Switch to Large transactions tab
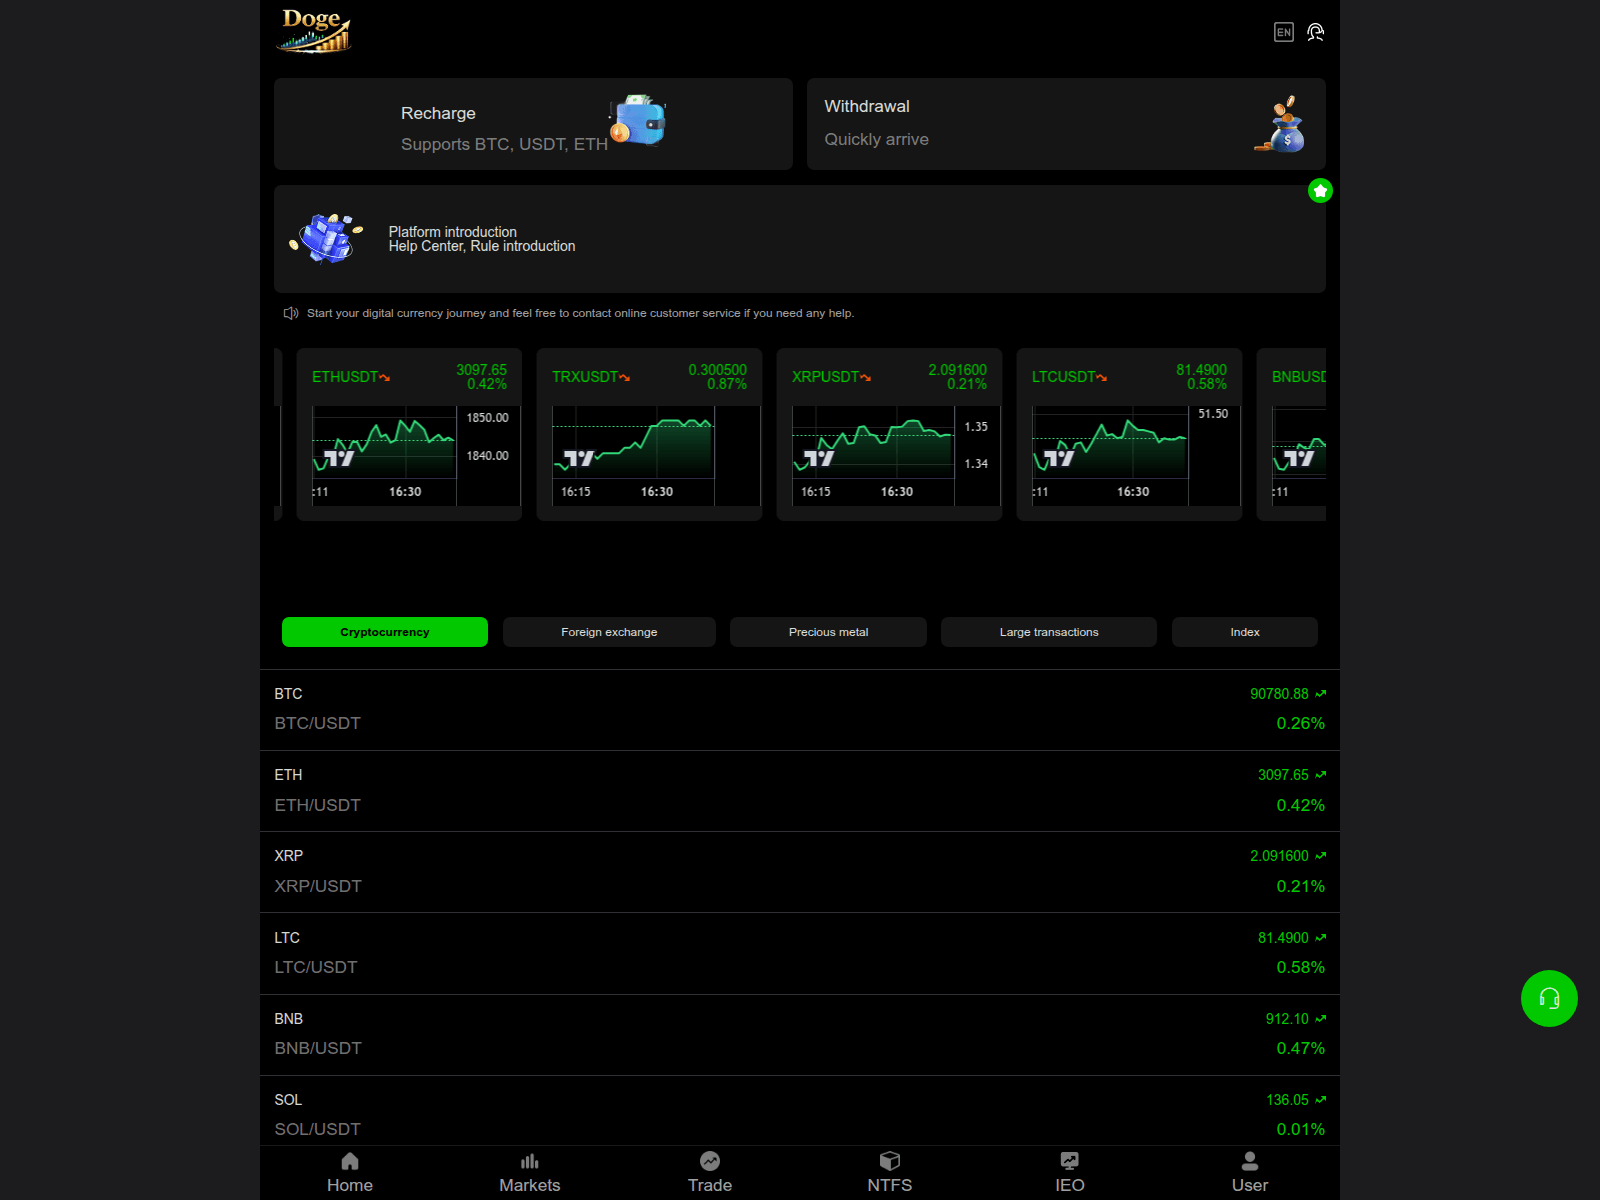1600x1200 pixels. [1049, 632]
